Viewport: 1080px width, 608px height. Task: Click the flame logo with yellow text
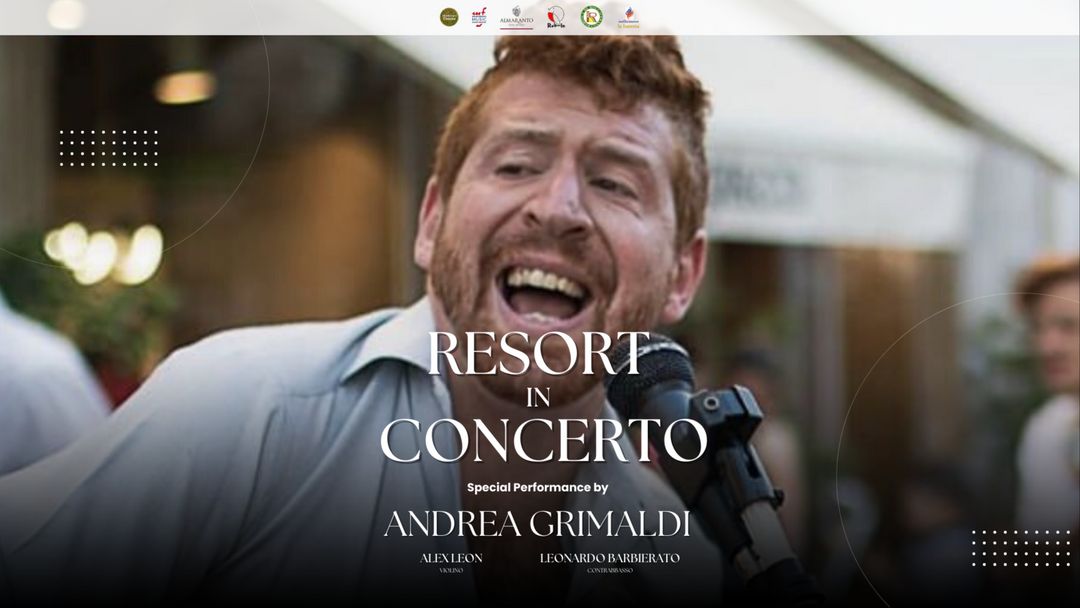(628, 18)
